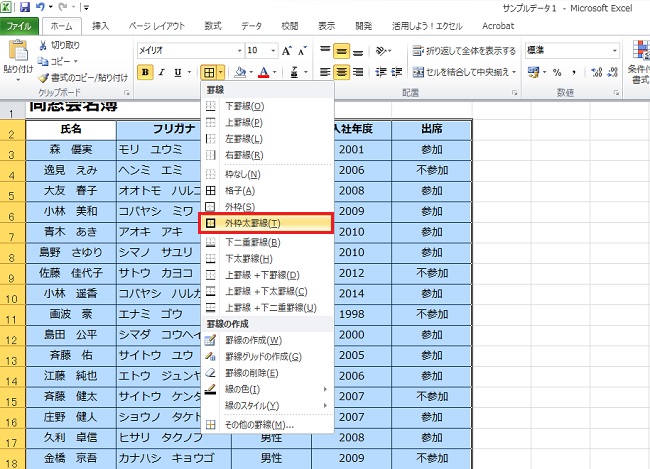
Task: Open the ファイル (File) tab
Action: tap(19, 24)
